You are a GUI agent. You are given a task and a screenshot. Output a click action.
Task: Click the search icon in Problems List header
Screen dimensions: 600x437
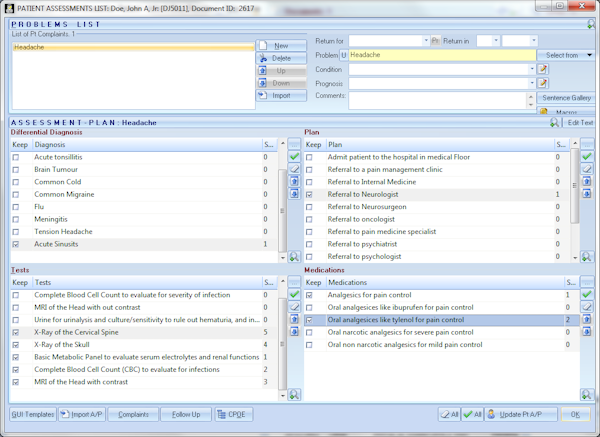591,24
